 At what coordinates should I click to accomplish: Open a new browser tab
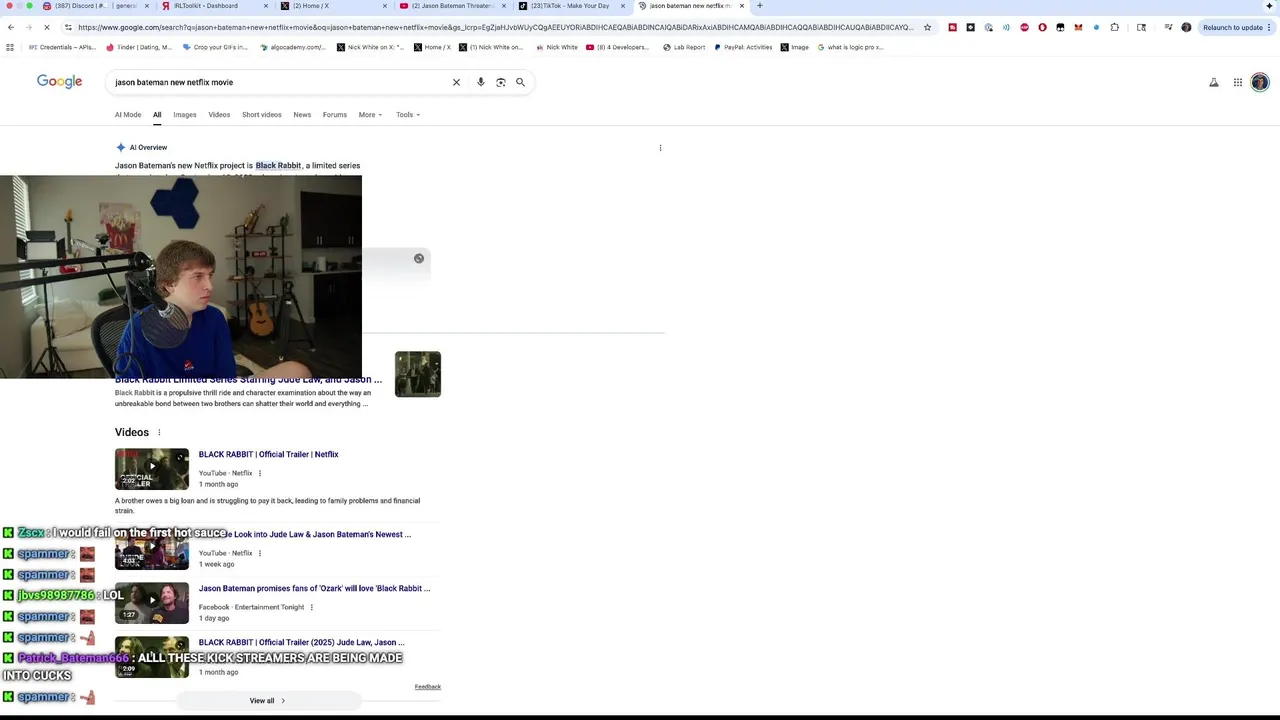pyautogui.click(x=759, y=6)
